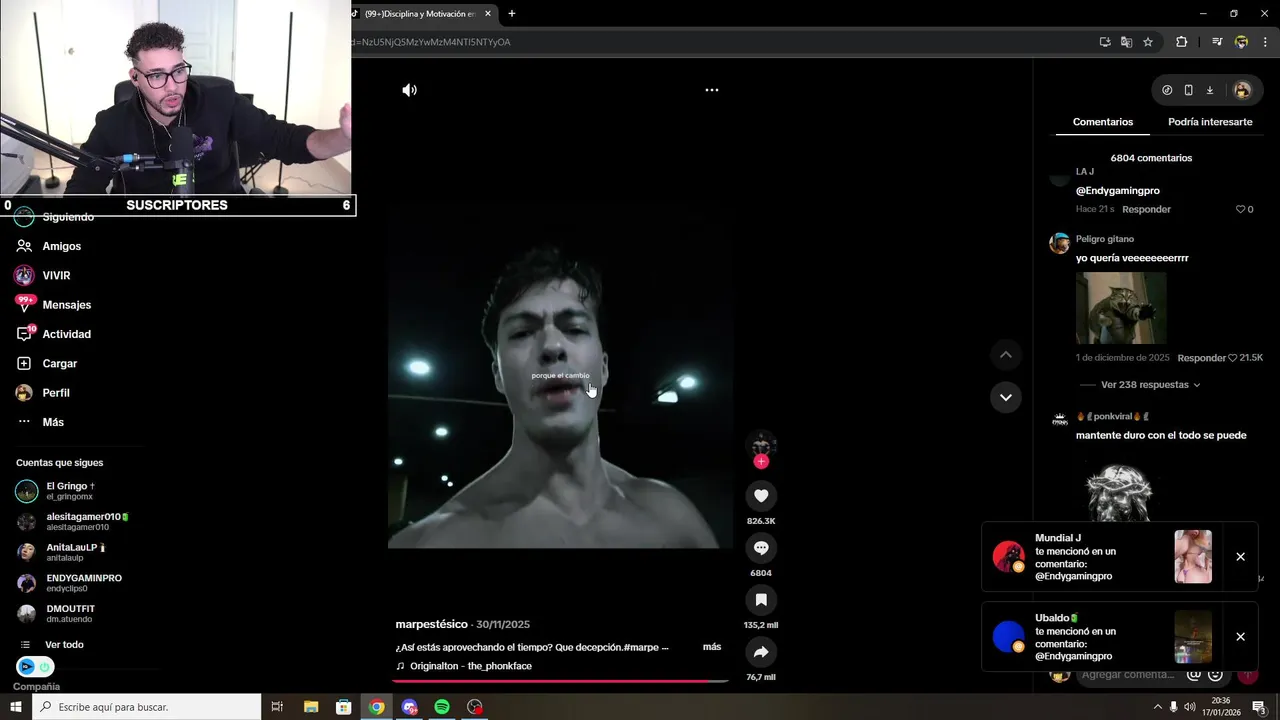Open the system volume control
This screenshot has width=1280, height=720.
(x=1190, y=707)
